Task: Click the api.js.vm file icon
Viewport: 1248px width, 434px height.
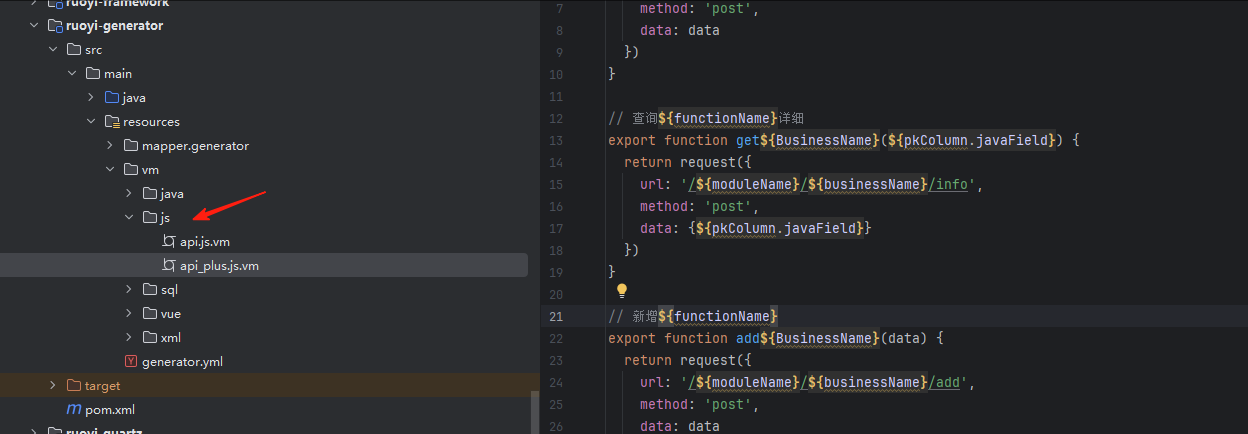Action: click(169, 242)
